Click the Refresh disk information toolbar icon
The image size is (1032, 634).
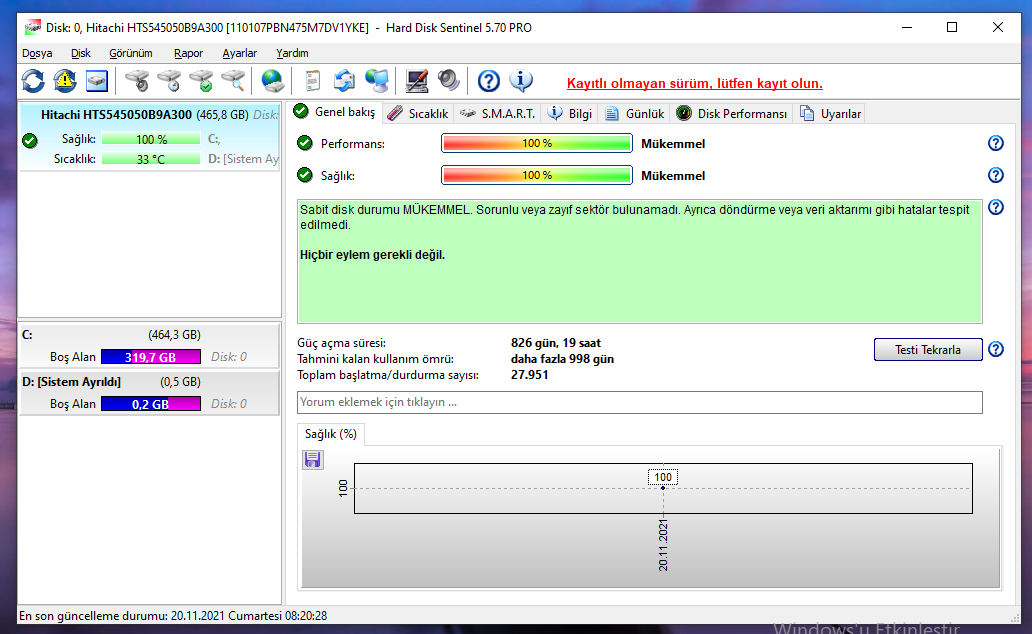click(x=33, y=81)
